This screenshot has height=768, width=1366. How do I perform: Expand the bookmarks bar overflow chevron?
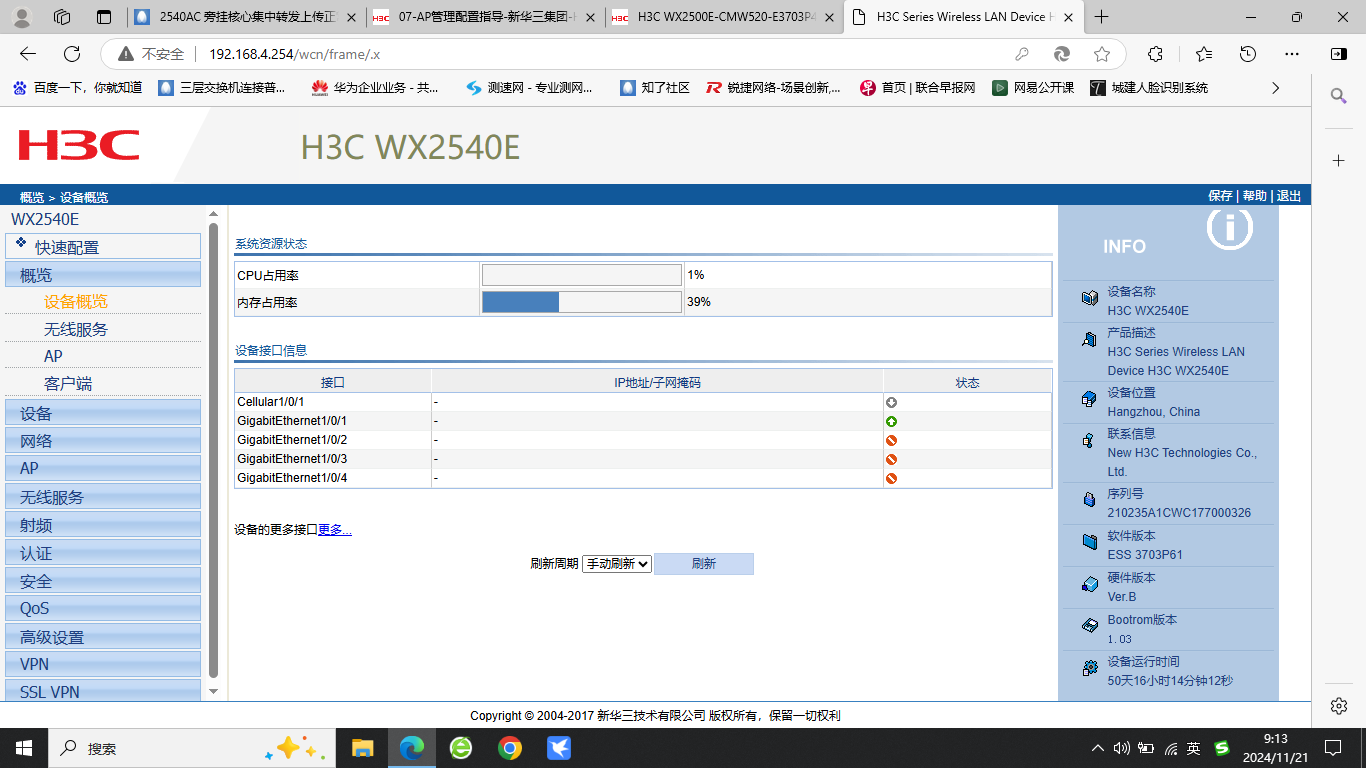tap(1275, 88)
